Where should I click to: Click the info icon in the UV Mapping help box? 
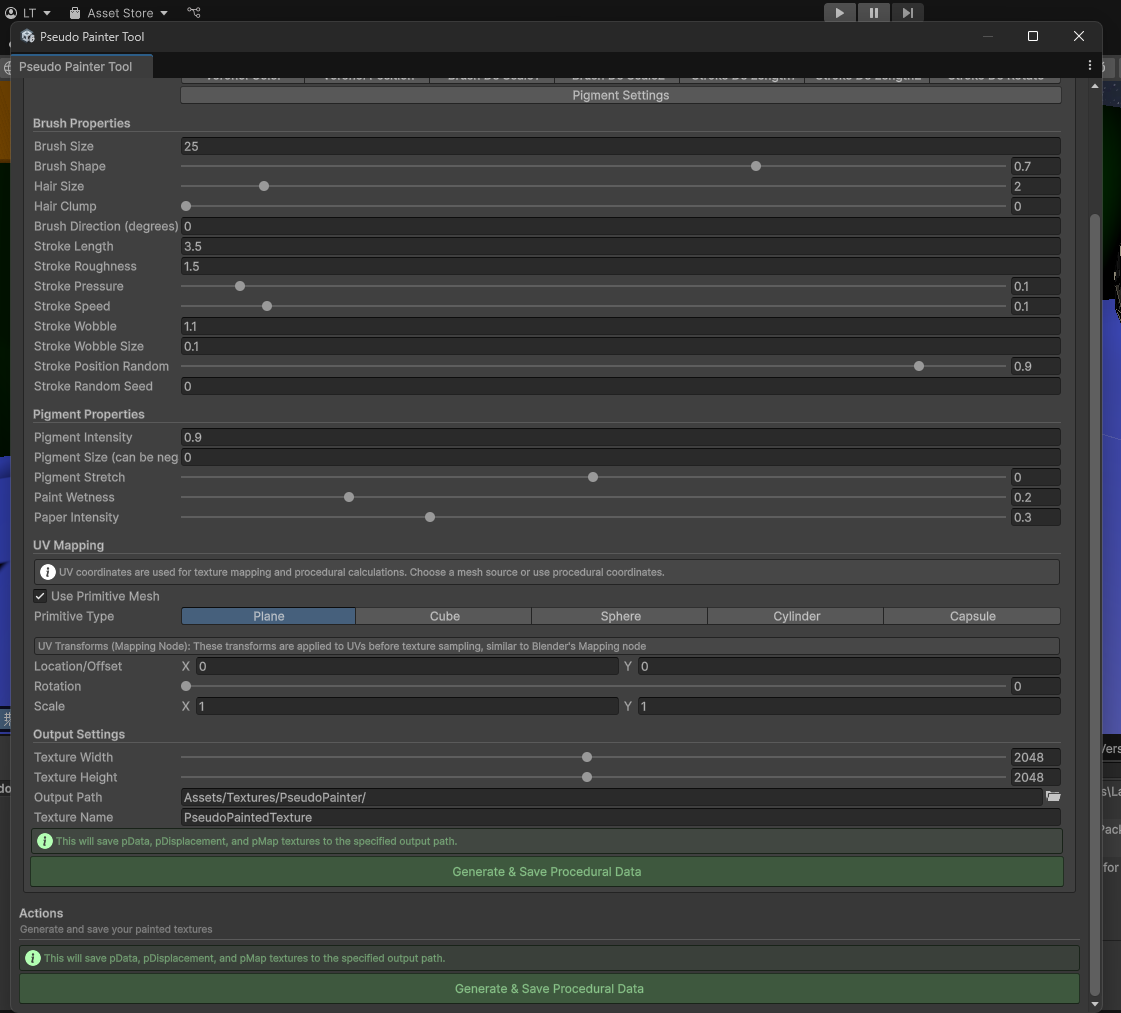(47, 572)
